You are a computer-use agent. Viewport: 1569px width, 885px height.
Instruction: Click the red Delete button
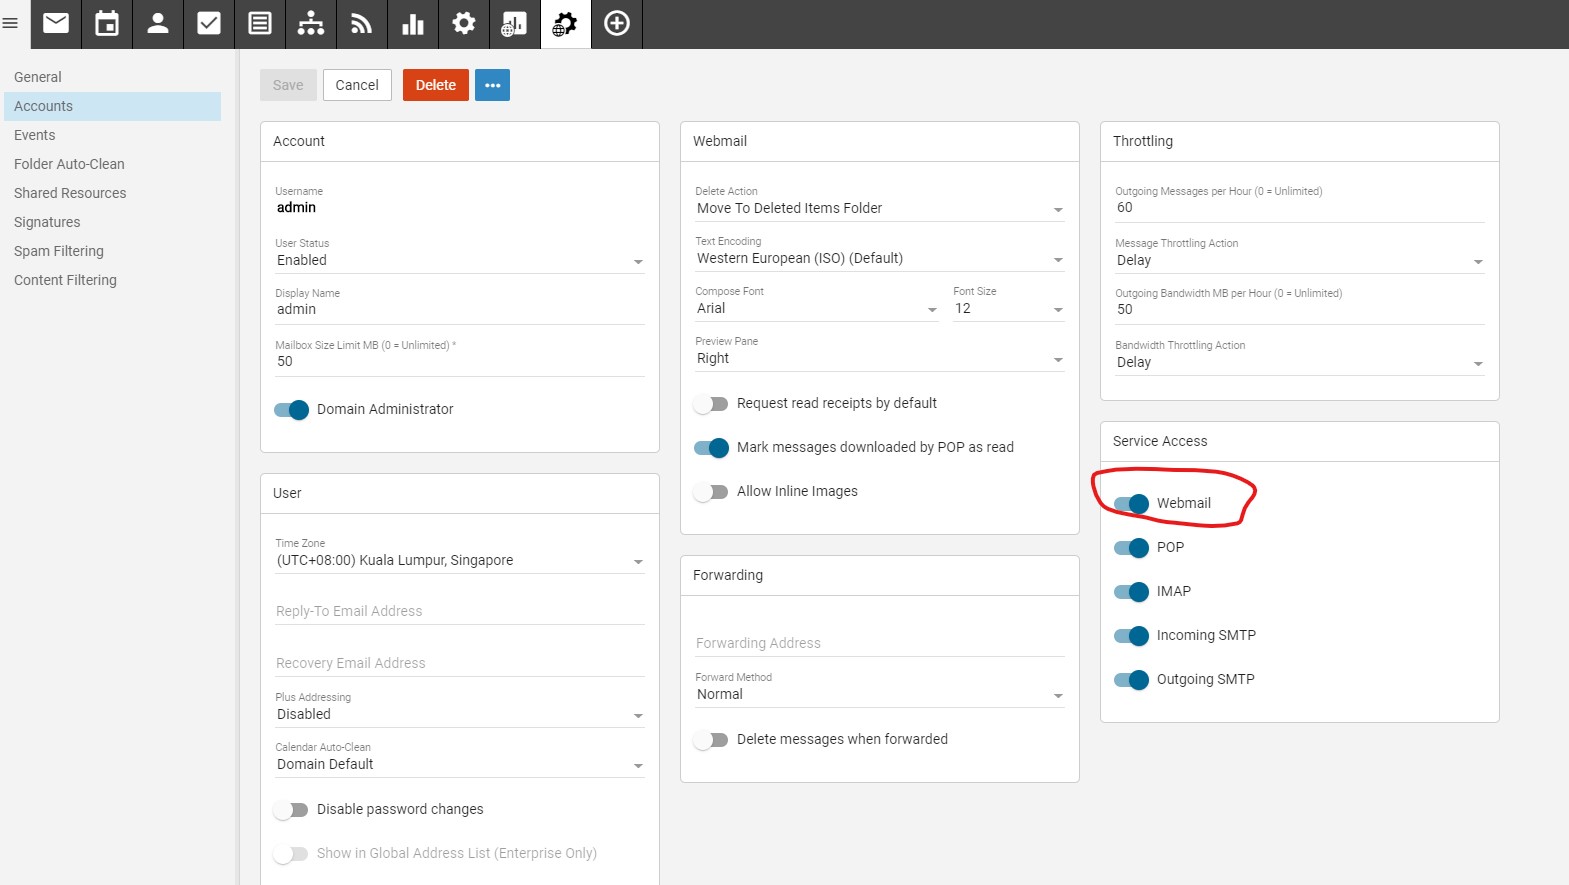(x=436, y=85)
